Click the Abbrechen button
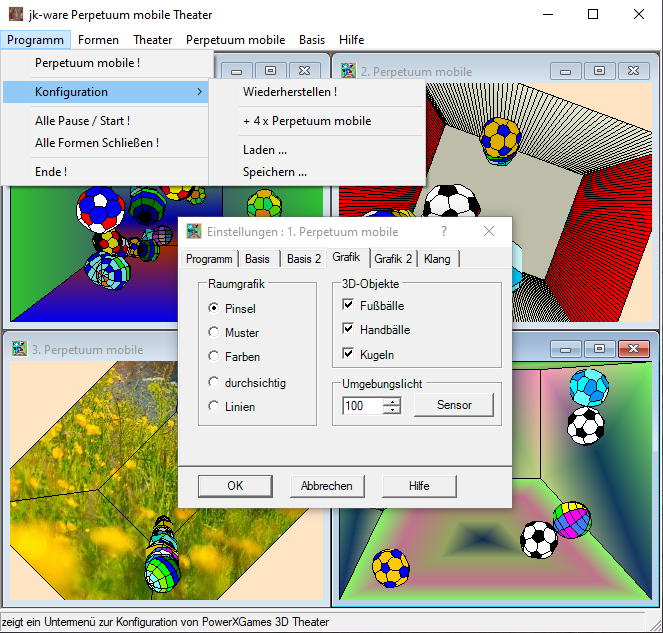This screenshot has height=633, width=663. [327, 486]
